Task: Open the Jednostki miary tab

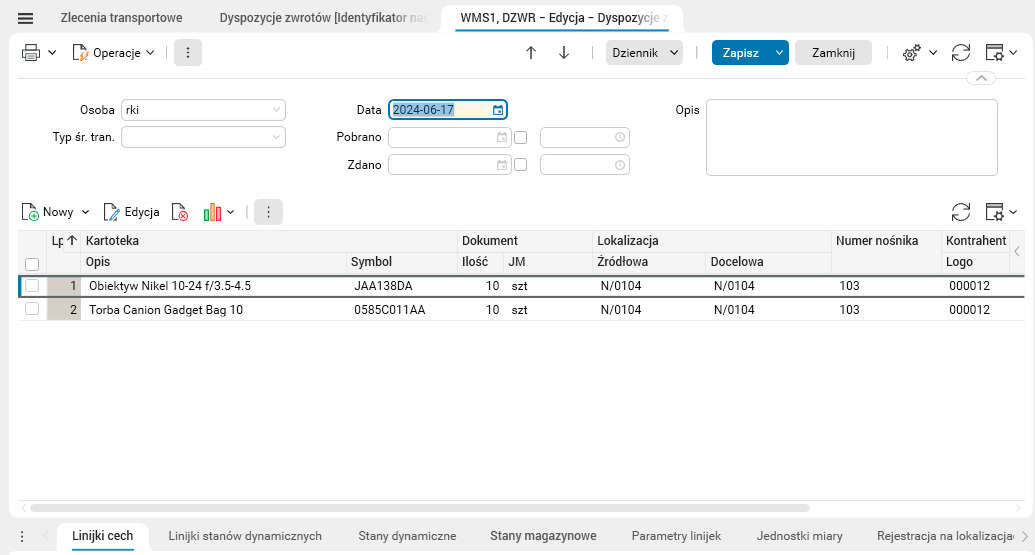Action: 799,536
